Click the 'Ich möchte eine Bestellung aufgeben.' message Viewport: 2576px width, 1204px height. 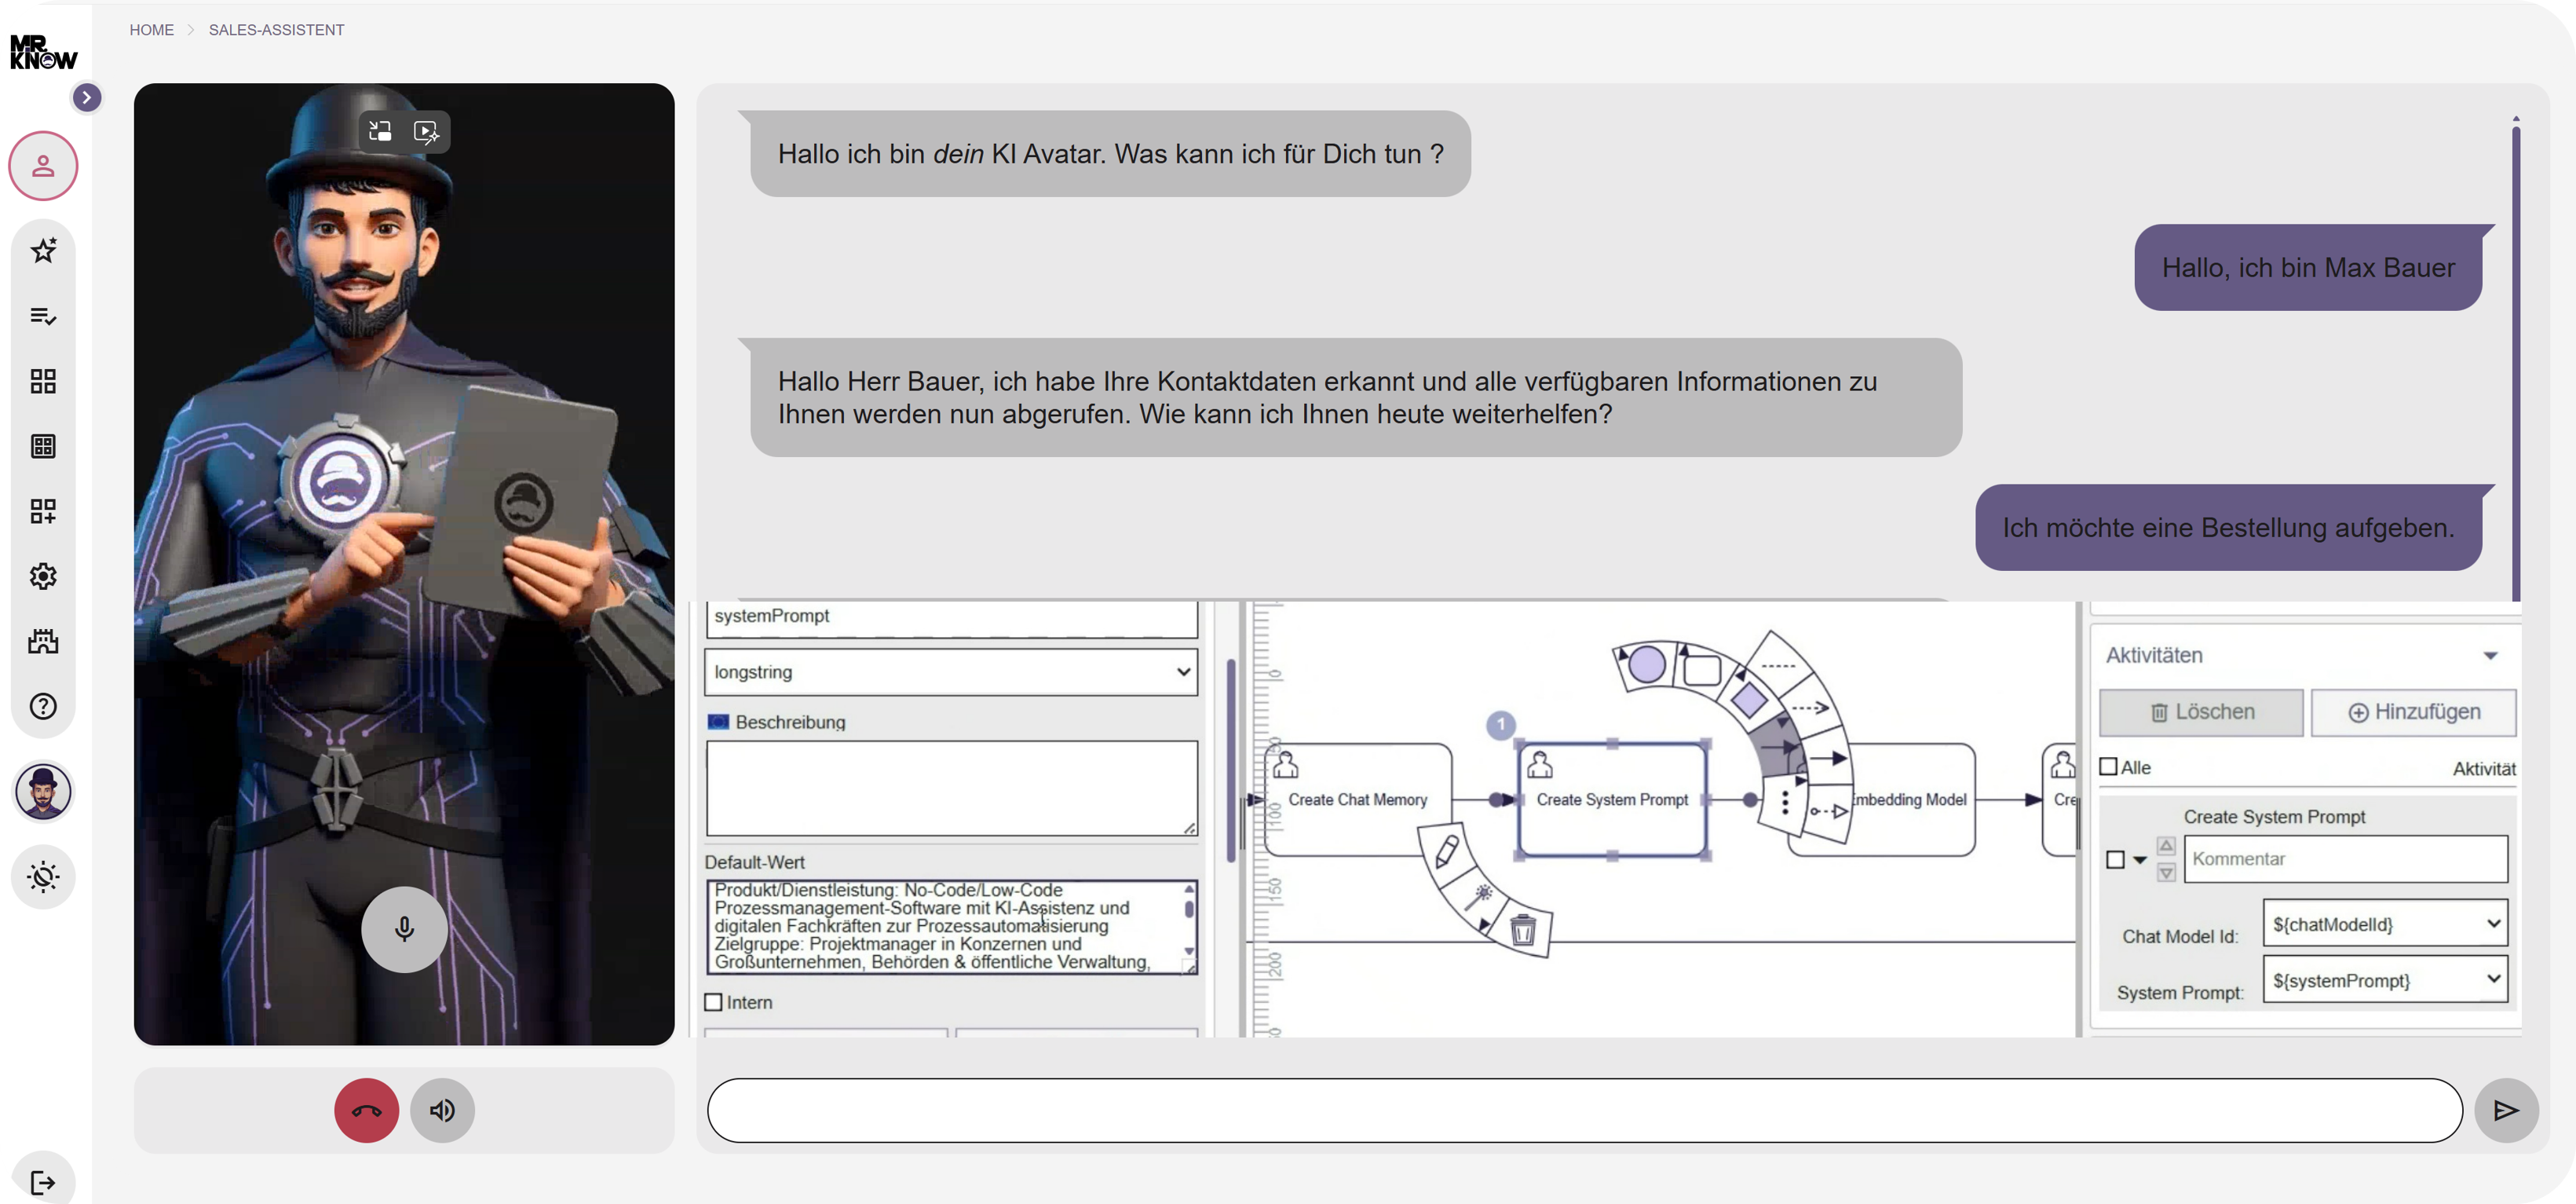2228,527
